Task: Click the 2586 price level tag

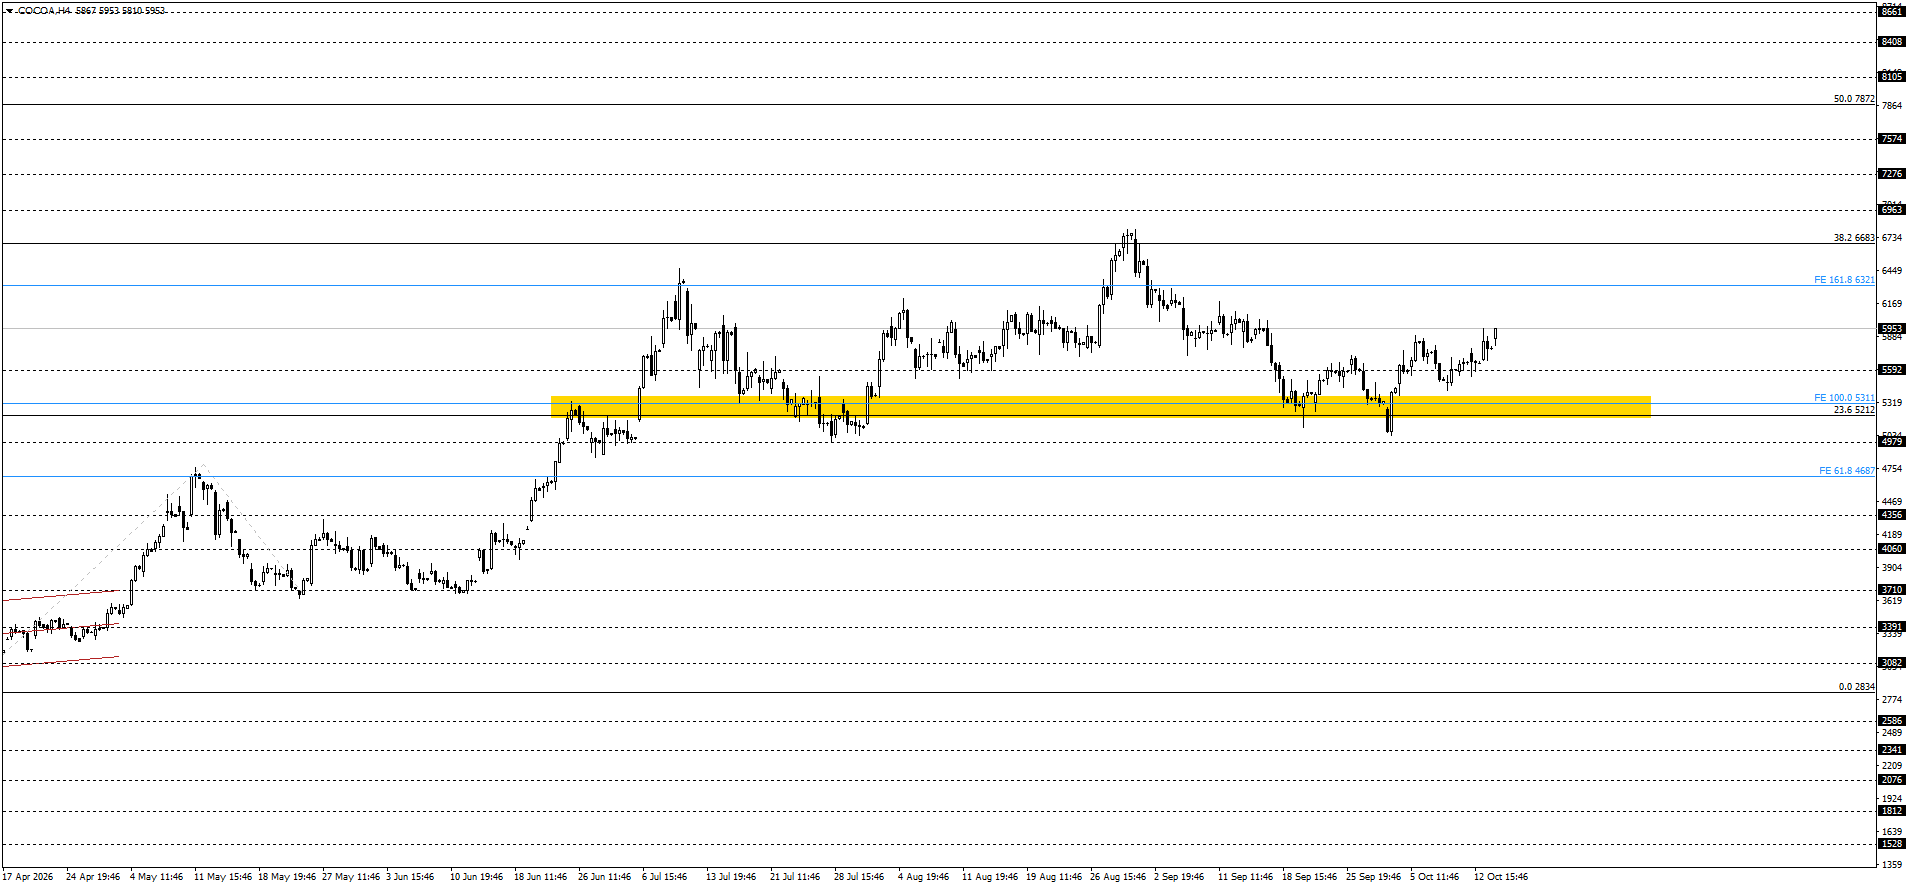Action: (x=1892, y=721)
